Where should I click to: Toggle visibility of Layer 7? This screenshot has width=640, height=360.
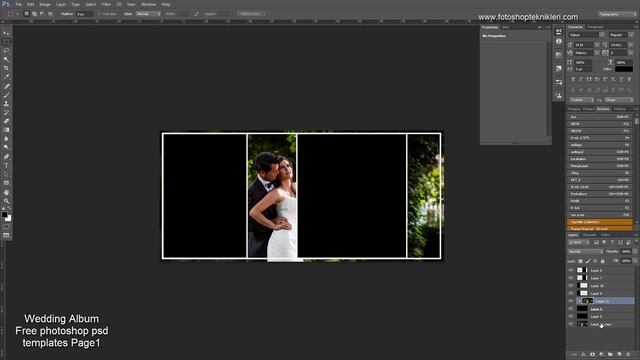[571, 278]
